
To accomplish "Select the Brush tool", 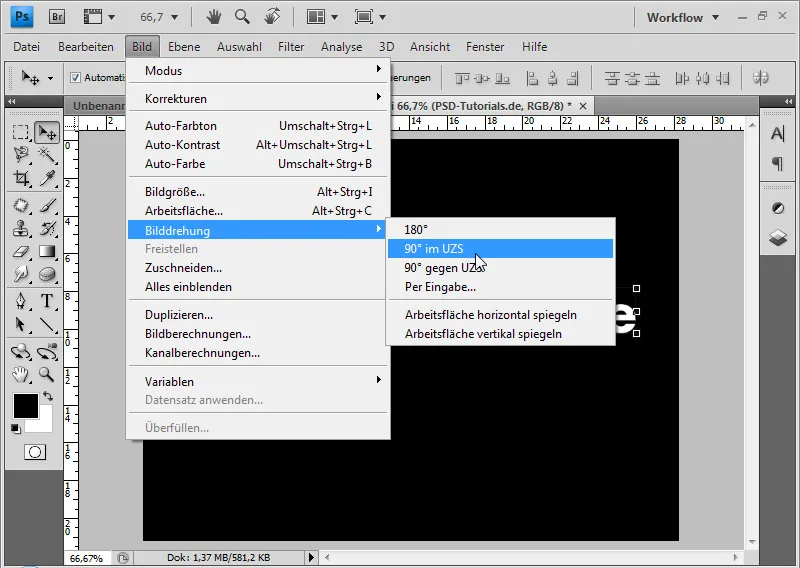I will tap(47, 205).
